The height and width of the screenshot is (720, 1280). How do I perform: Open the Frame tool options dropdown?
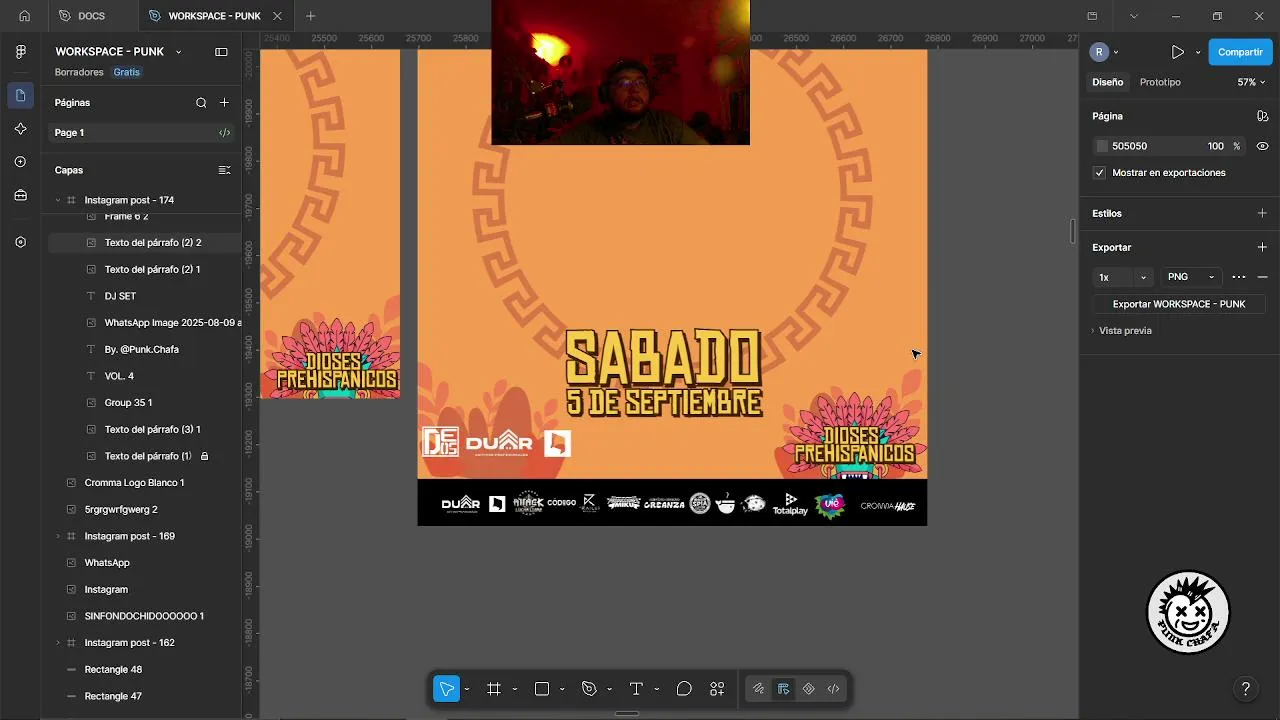[514, 689]
